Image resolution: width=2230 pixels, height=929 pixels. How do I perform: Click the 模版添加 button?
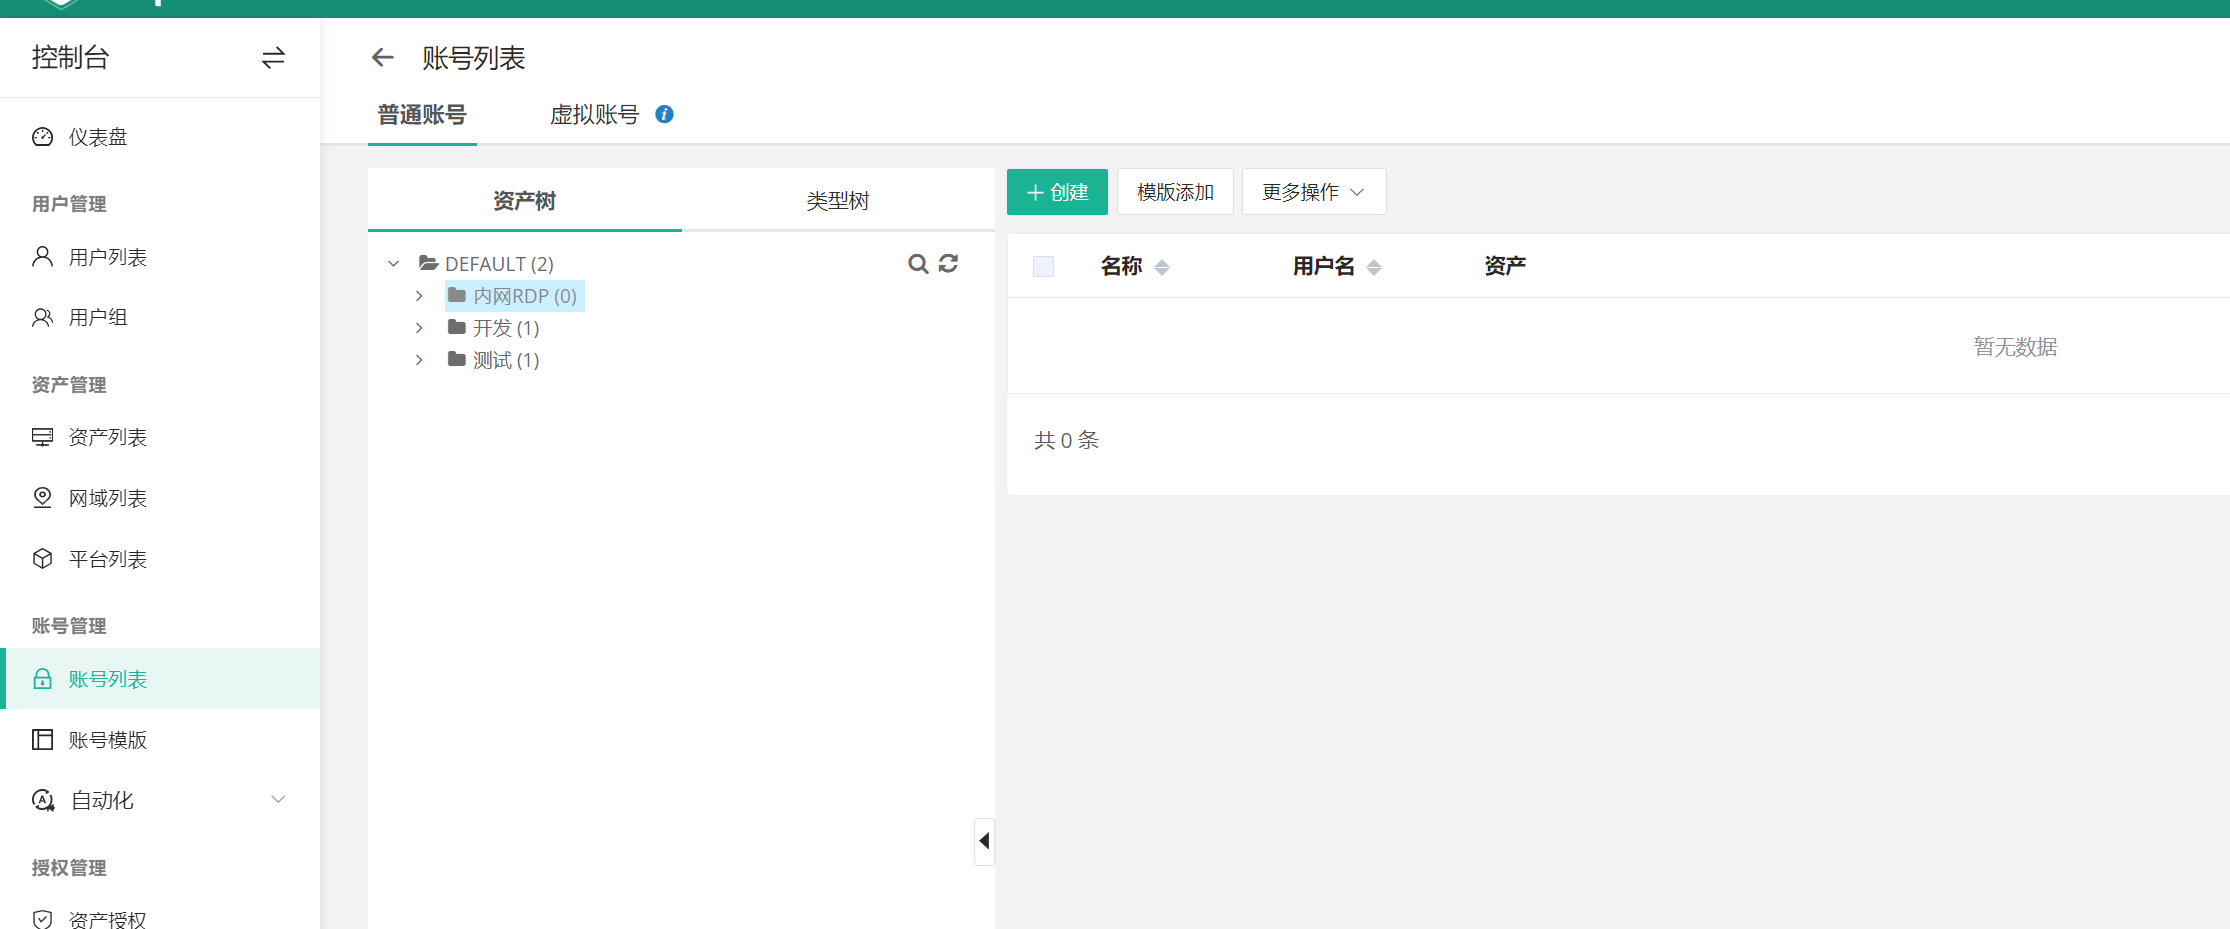1175,192
